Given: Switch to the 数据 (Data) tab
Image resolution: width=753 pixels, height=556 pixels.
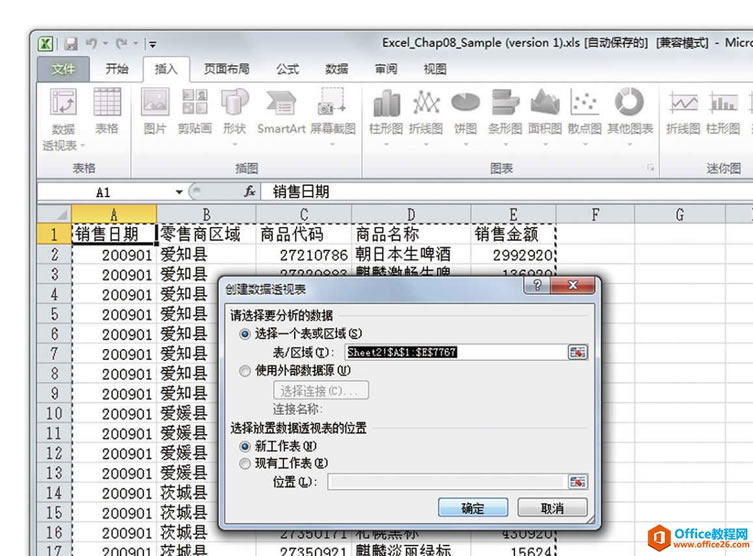Looking at the screenshot, I should click(x=336, y=69).
